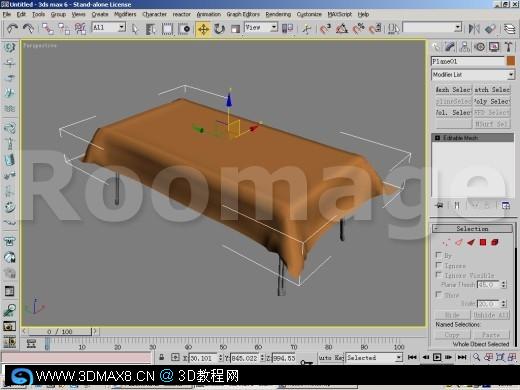The width and height of the screenshot is (520, 390).
Task: Open the Utilities hammer panel
Action: click(x=508, y=47)
